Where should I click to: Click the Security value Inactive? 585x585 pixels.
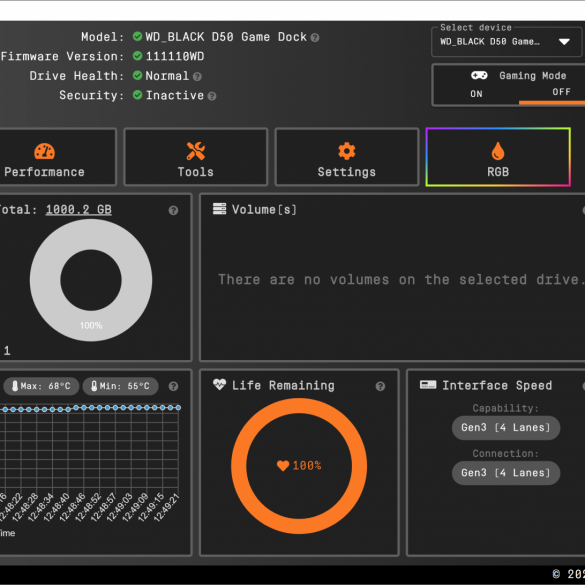(x=175, y=96)
